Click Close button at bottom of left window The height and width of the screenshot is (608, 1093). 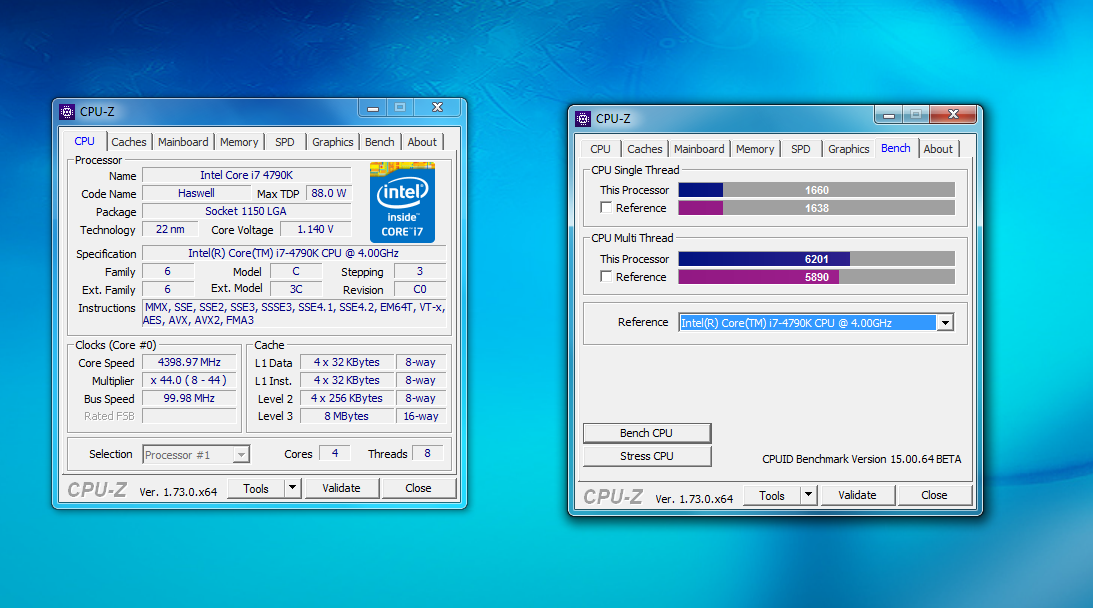pos(418,488)
